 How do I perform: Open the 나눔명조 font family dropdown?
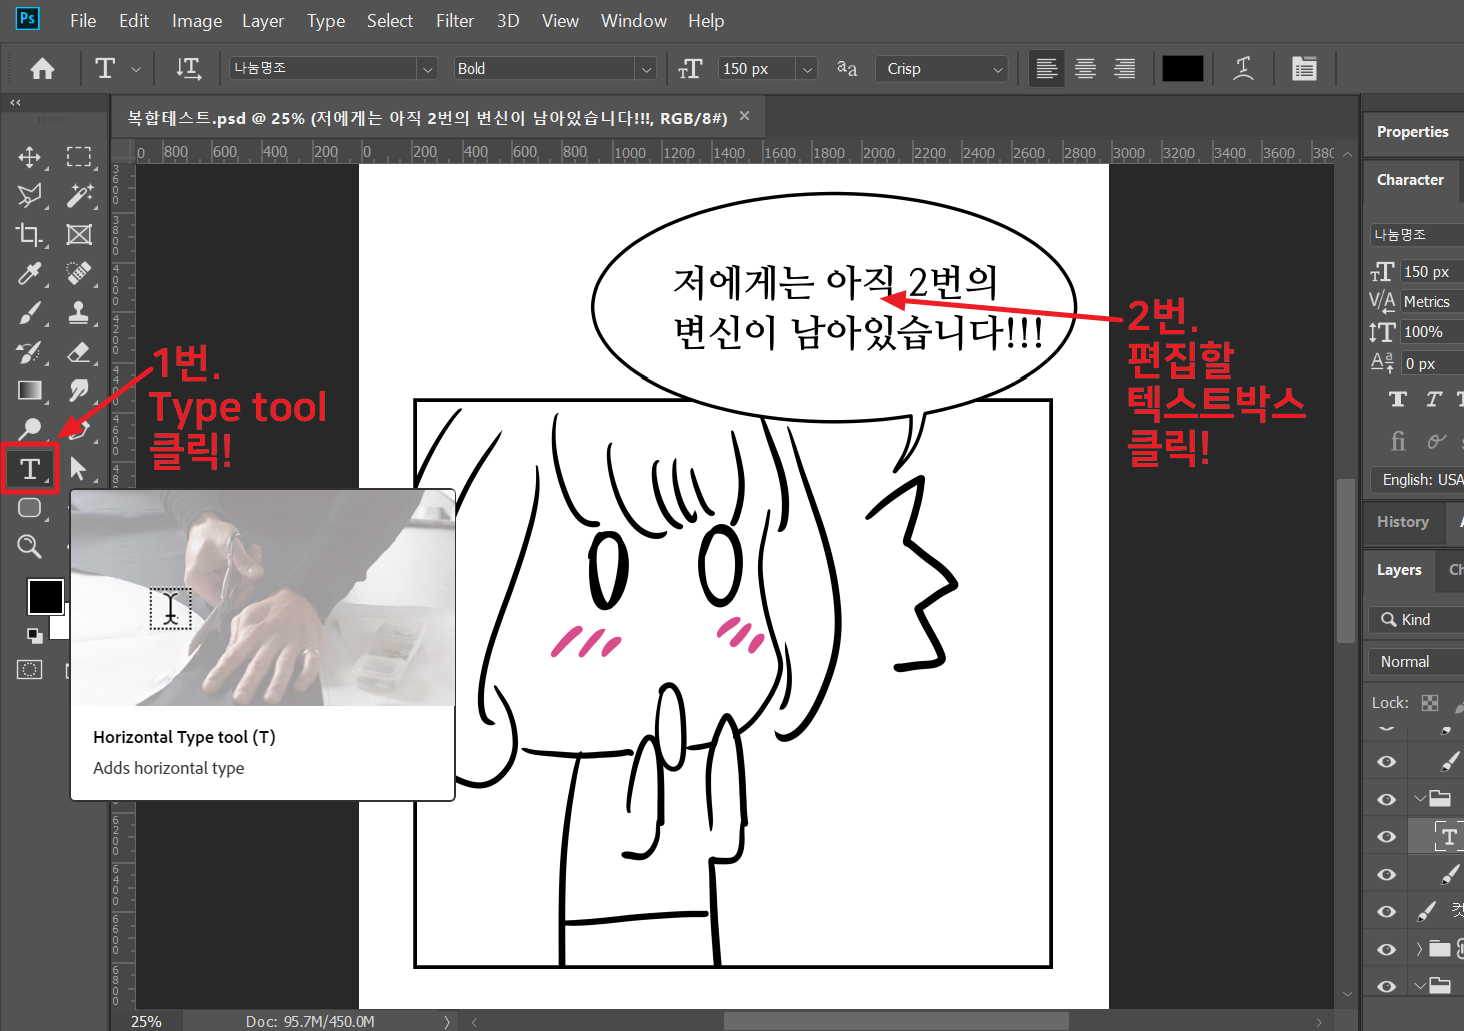[427, 68]
